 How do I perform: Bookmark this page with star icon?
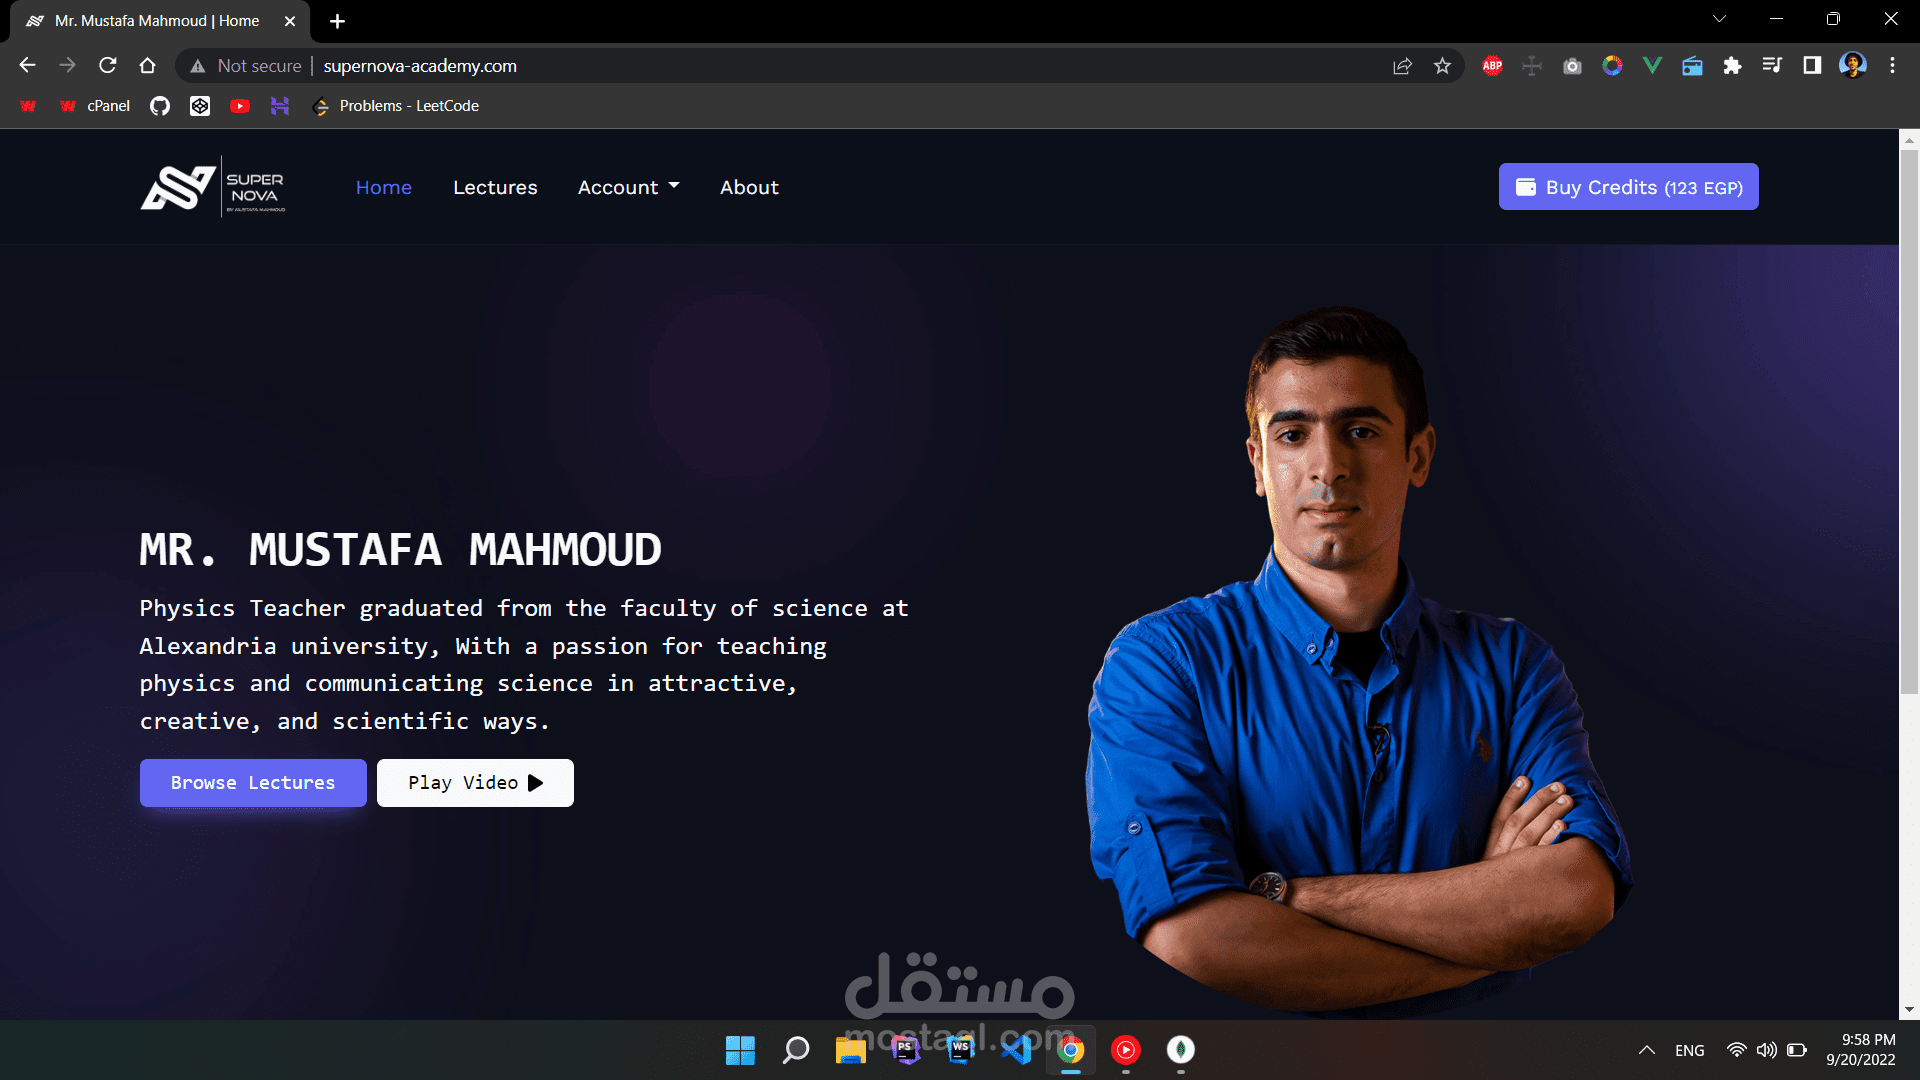click(1442, 66)
